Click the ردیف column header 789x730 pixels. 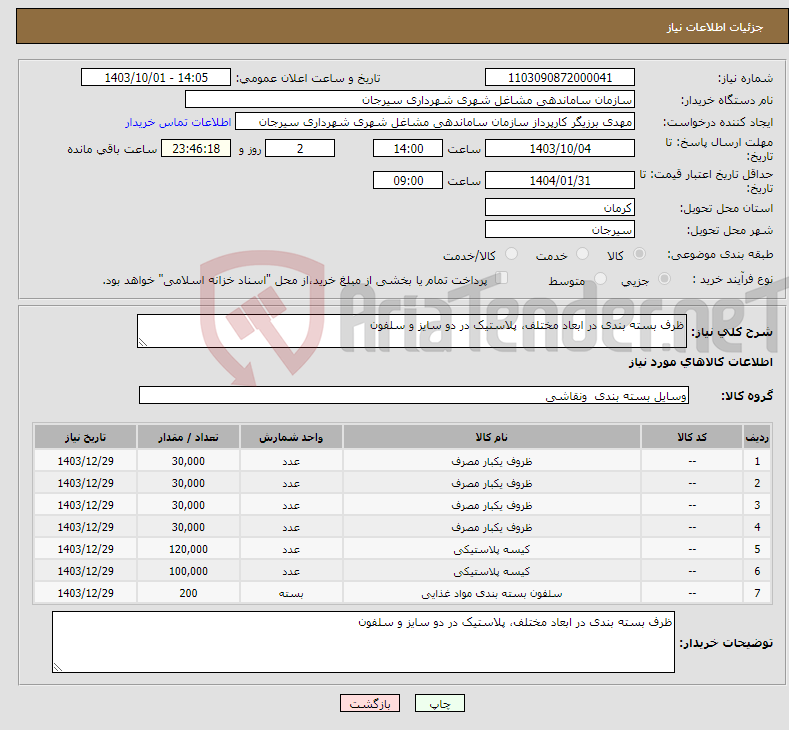coord(757,437)
